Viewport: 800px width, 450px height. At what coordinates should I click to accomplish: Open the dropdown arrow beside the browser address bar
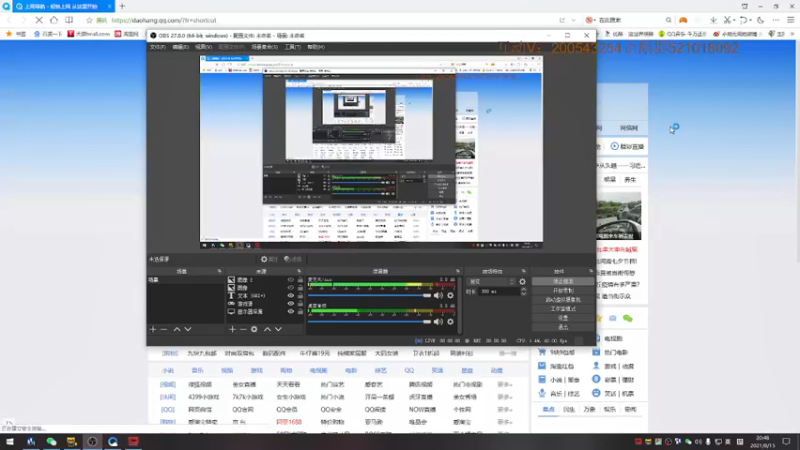[x=573, y=20]
